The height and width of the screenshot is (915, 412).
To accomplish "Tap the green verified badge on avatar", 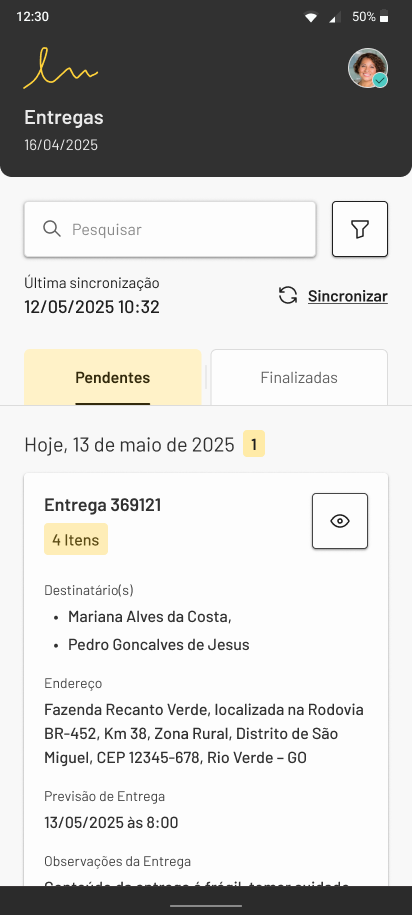I will 380,81.
